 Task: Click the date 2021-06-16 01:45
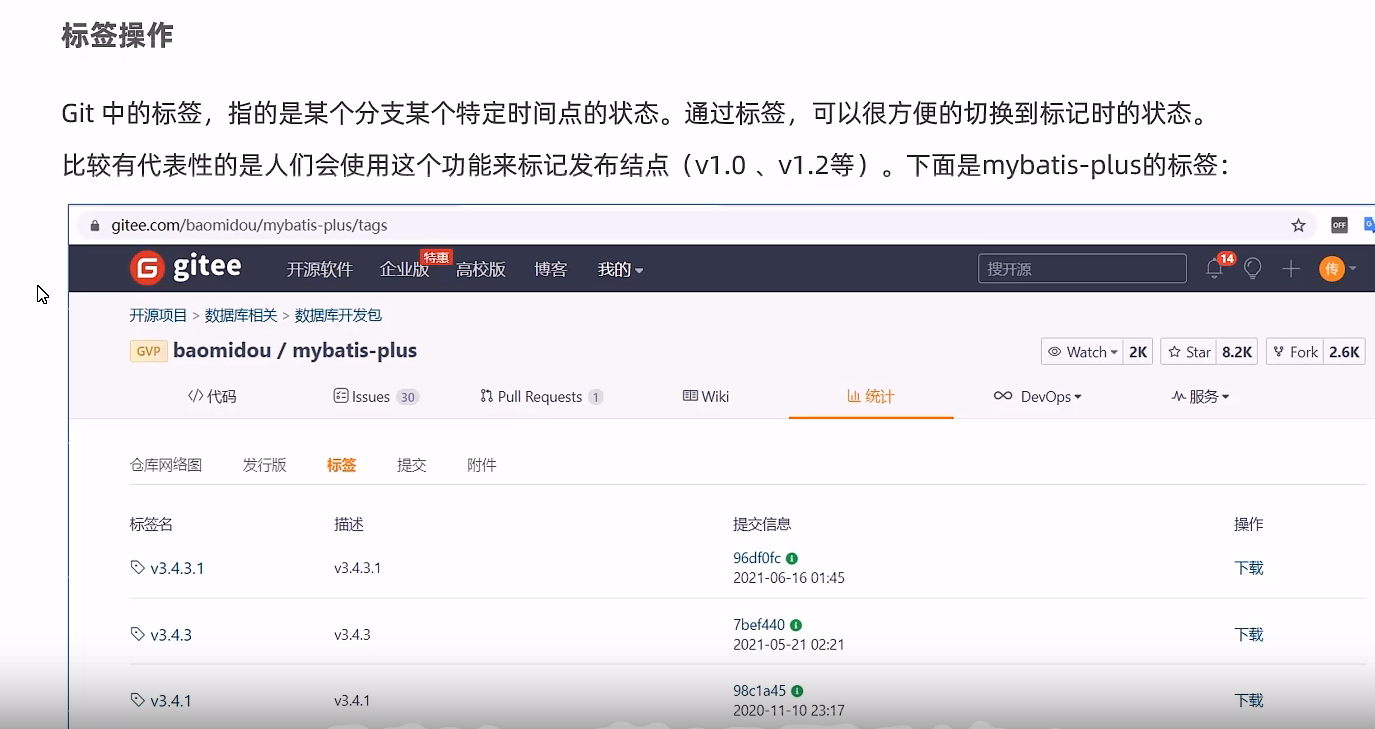click(789, 578)
